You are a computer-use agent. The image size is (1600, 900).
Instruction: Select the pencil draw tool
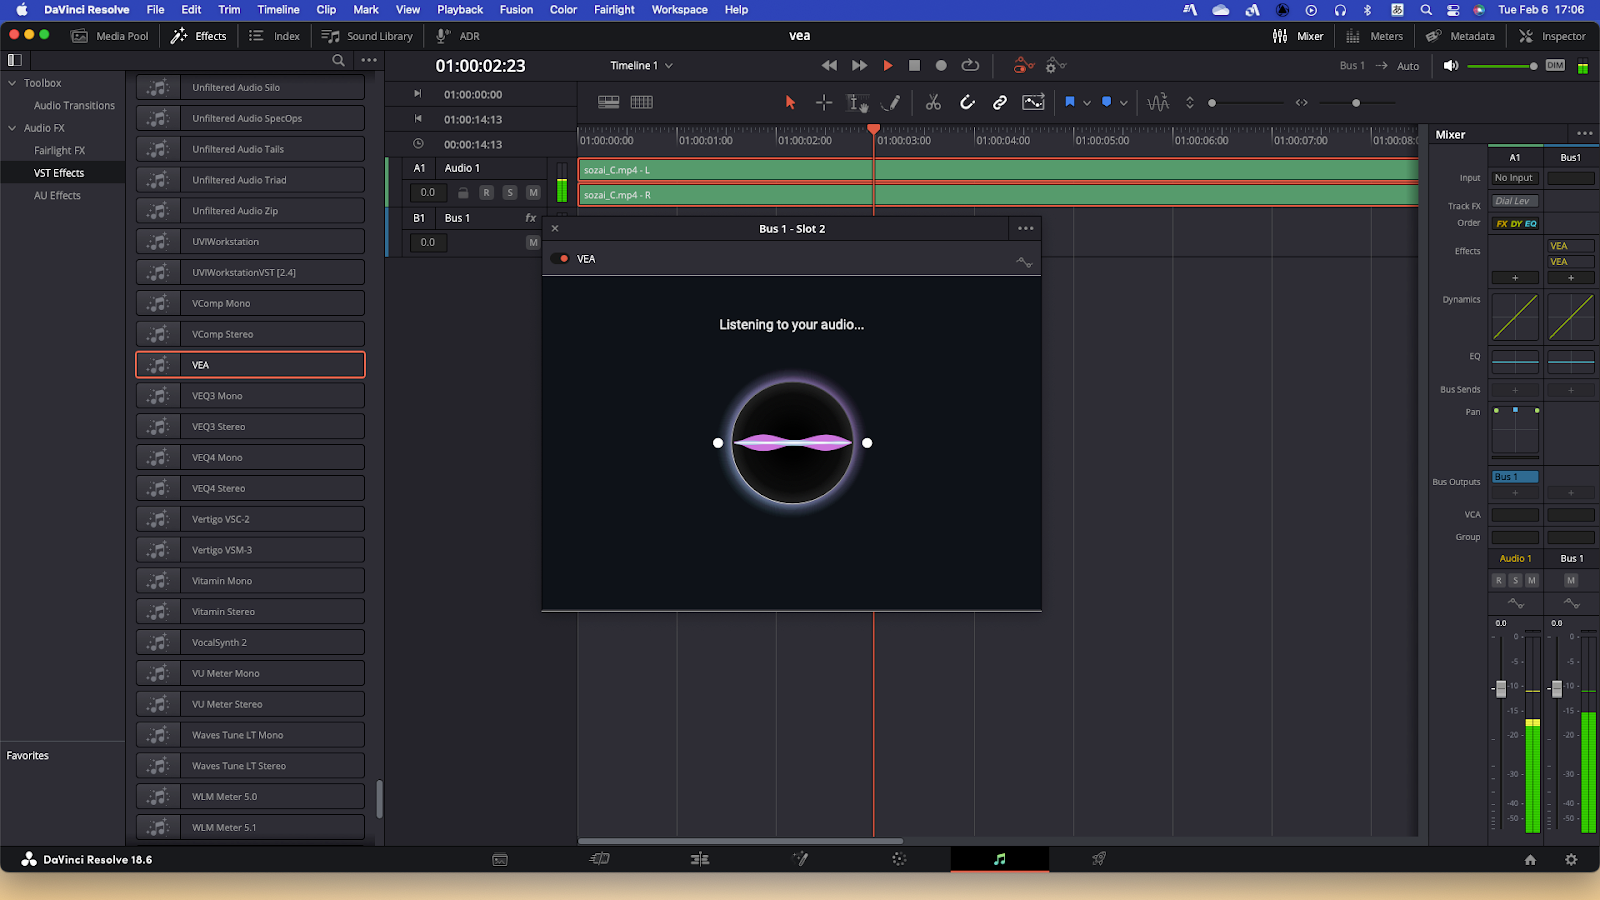pyautogui.click(x=891, y=102)
